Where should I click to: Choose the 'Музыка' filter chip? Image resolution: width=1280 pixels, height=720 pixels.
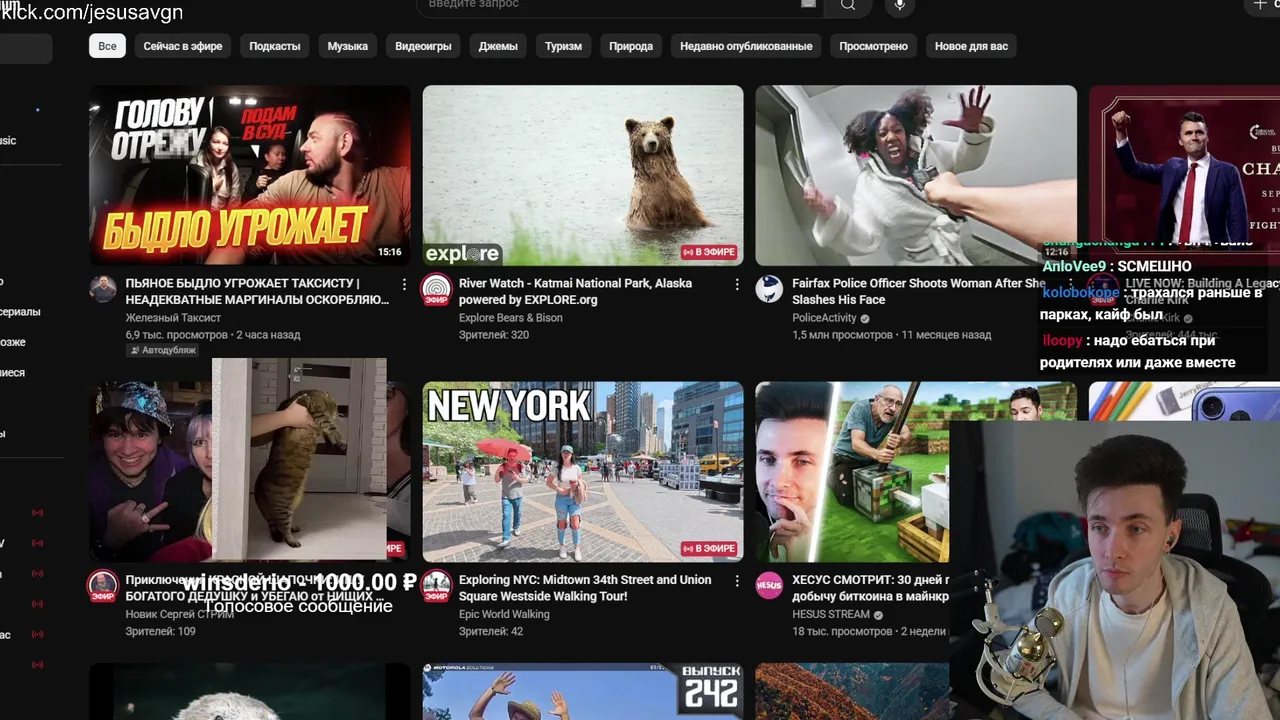click(348, 46)
